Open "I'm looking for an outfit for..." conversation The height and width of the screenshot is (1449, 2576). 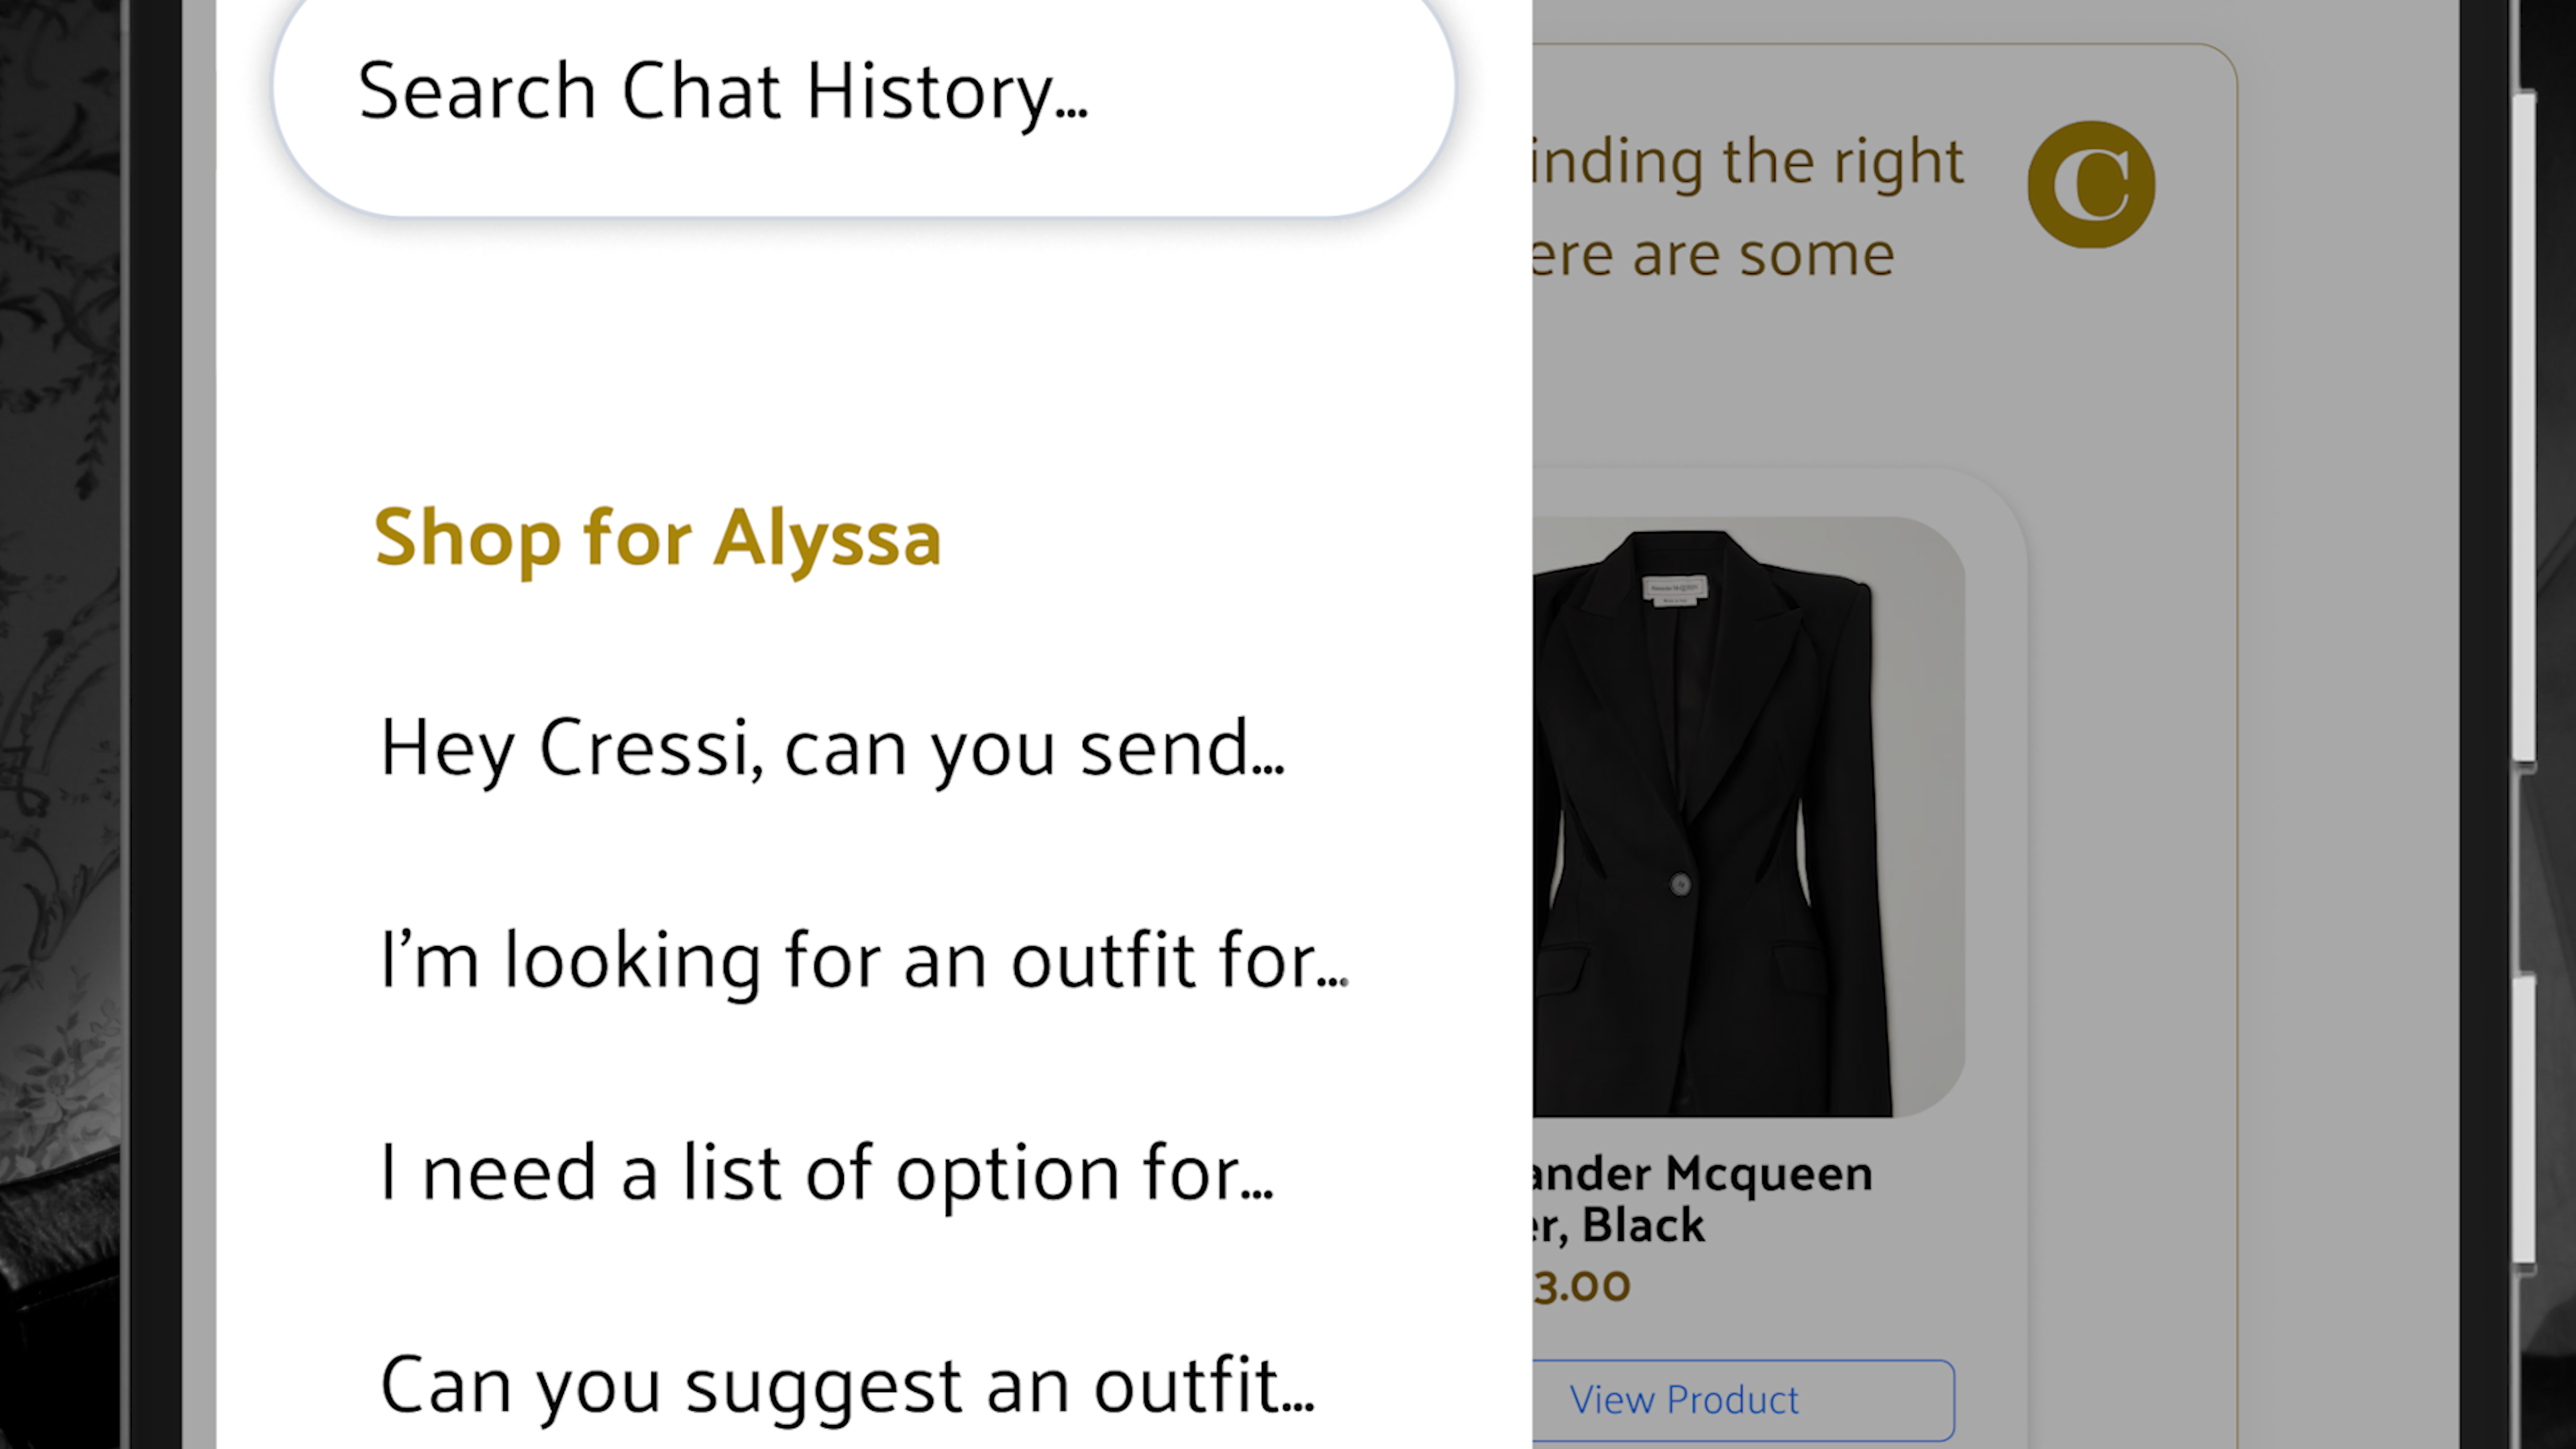point(864,960)
